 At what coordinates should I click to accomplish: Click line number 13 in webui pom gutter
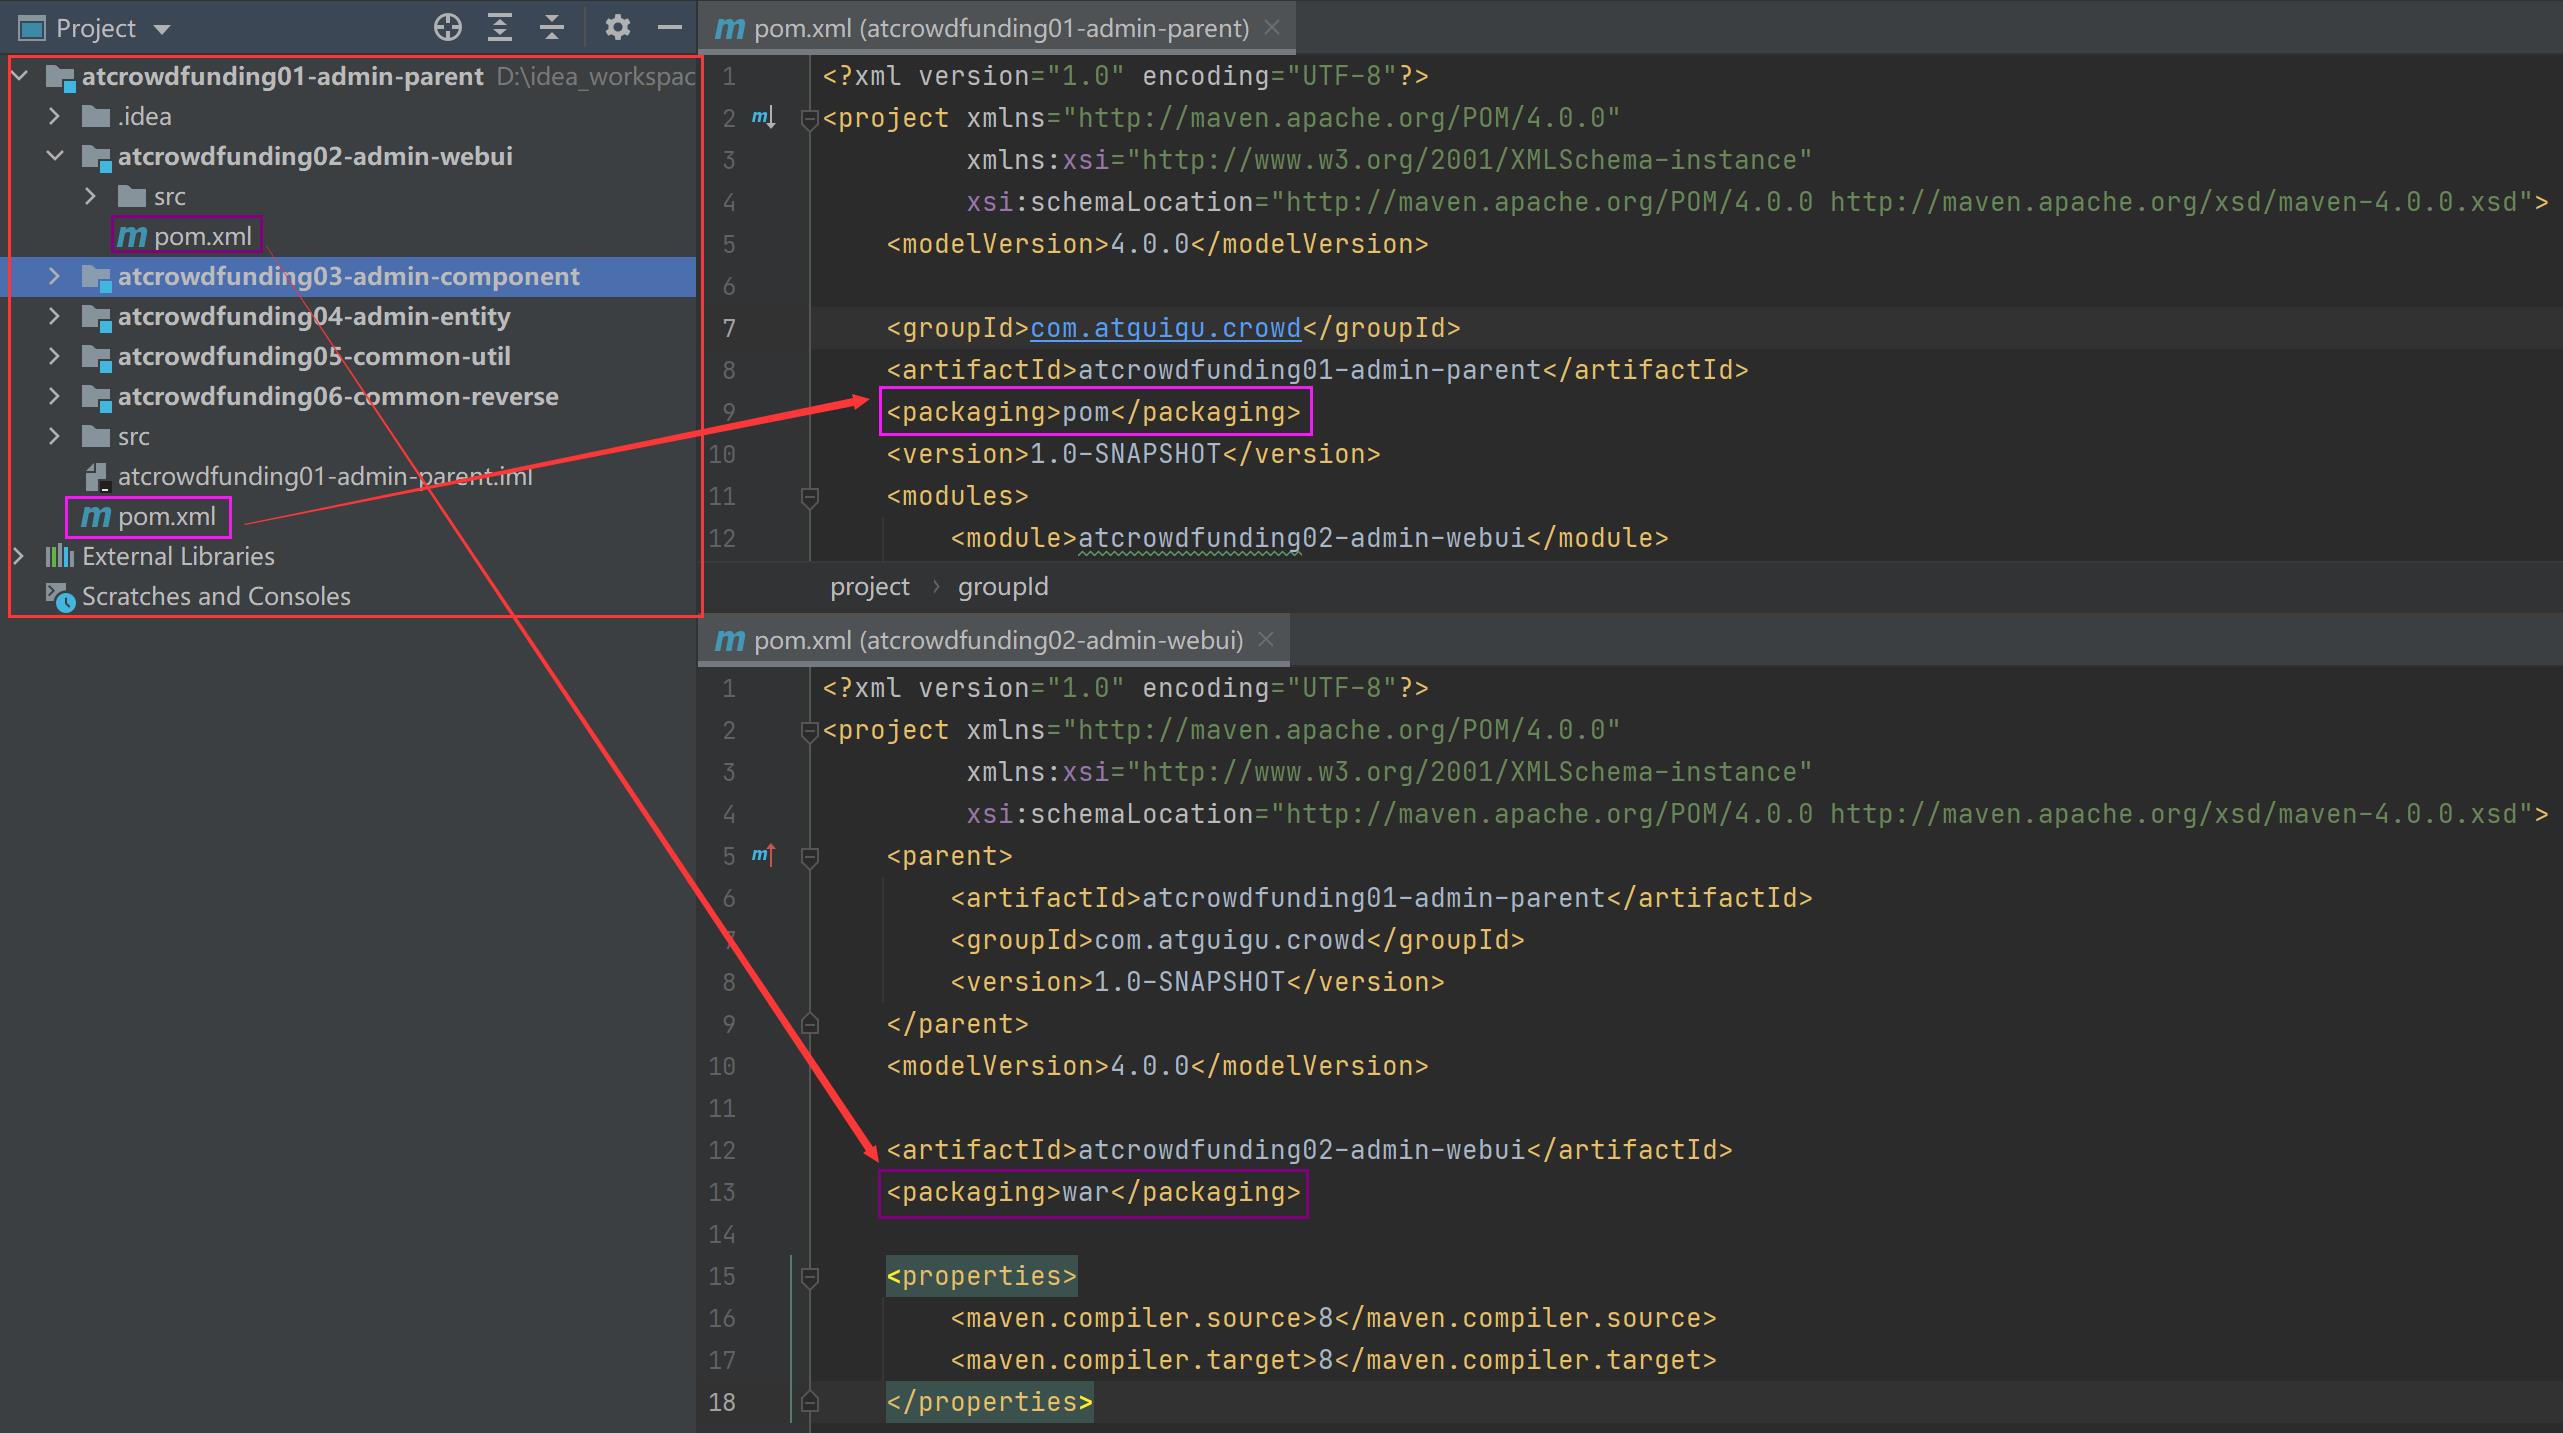tap(722, 1192)
